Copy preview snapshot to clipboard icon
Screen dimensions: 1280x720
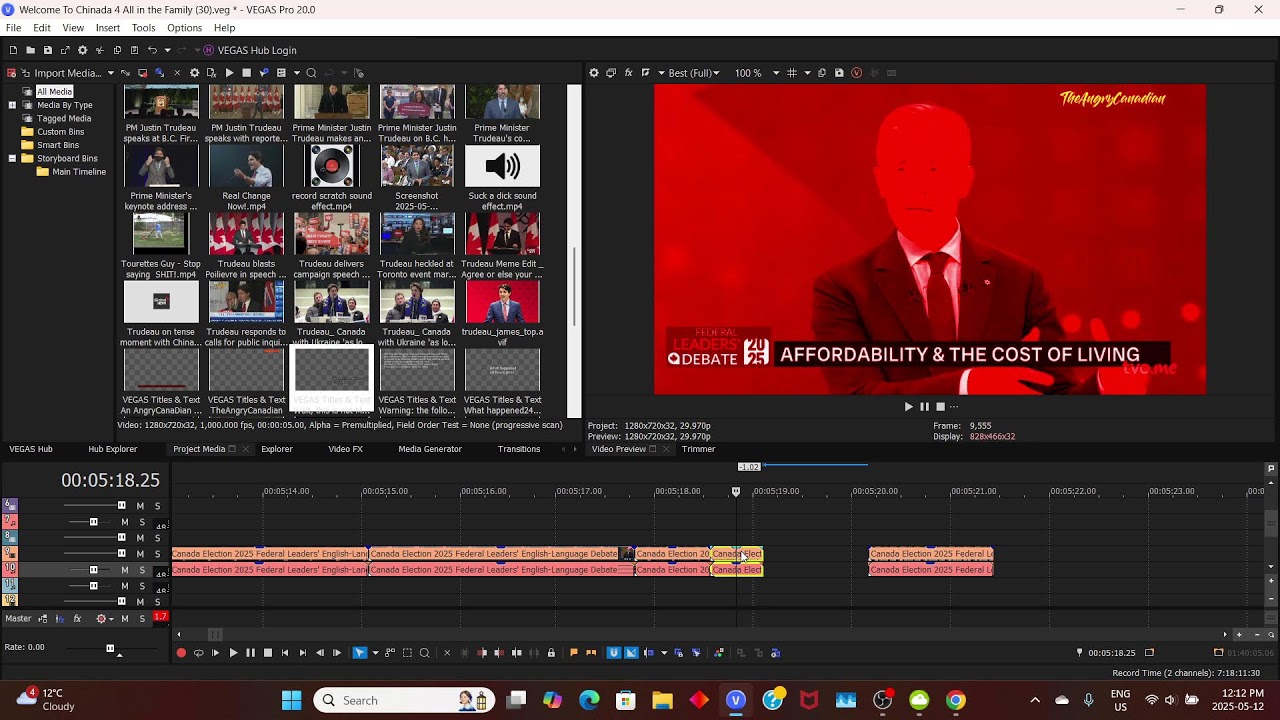[822, 73]
